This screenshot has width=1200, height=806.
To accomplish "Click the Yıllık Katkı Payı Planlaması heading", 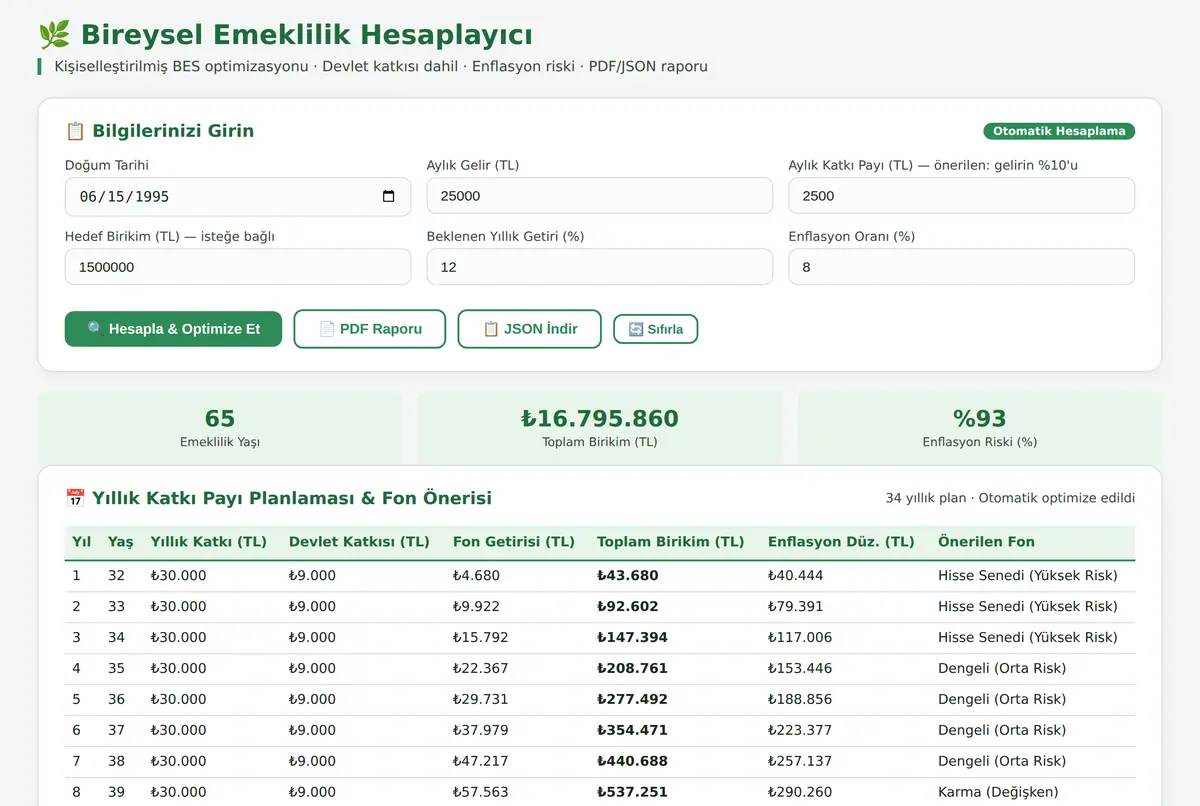I will [x=278, y=498].
